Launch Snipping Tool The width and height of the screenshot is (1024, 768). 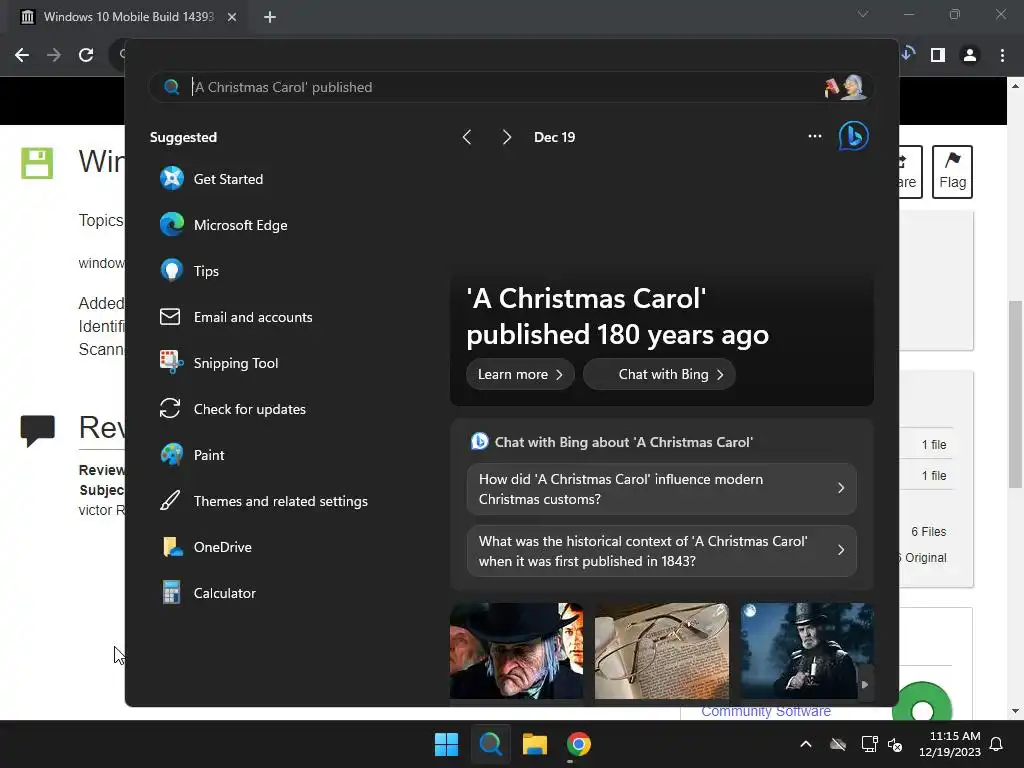[x=219, y=362]
